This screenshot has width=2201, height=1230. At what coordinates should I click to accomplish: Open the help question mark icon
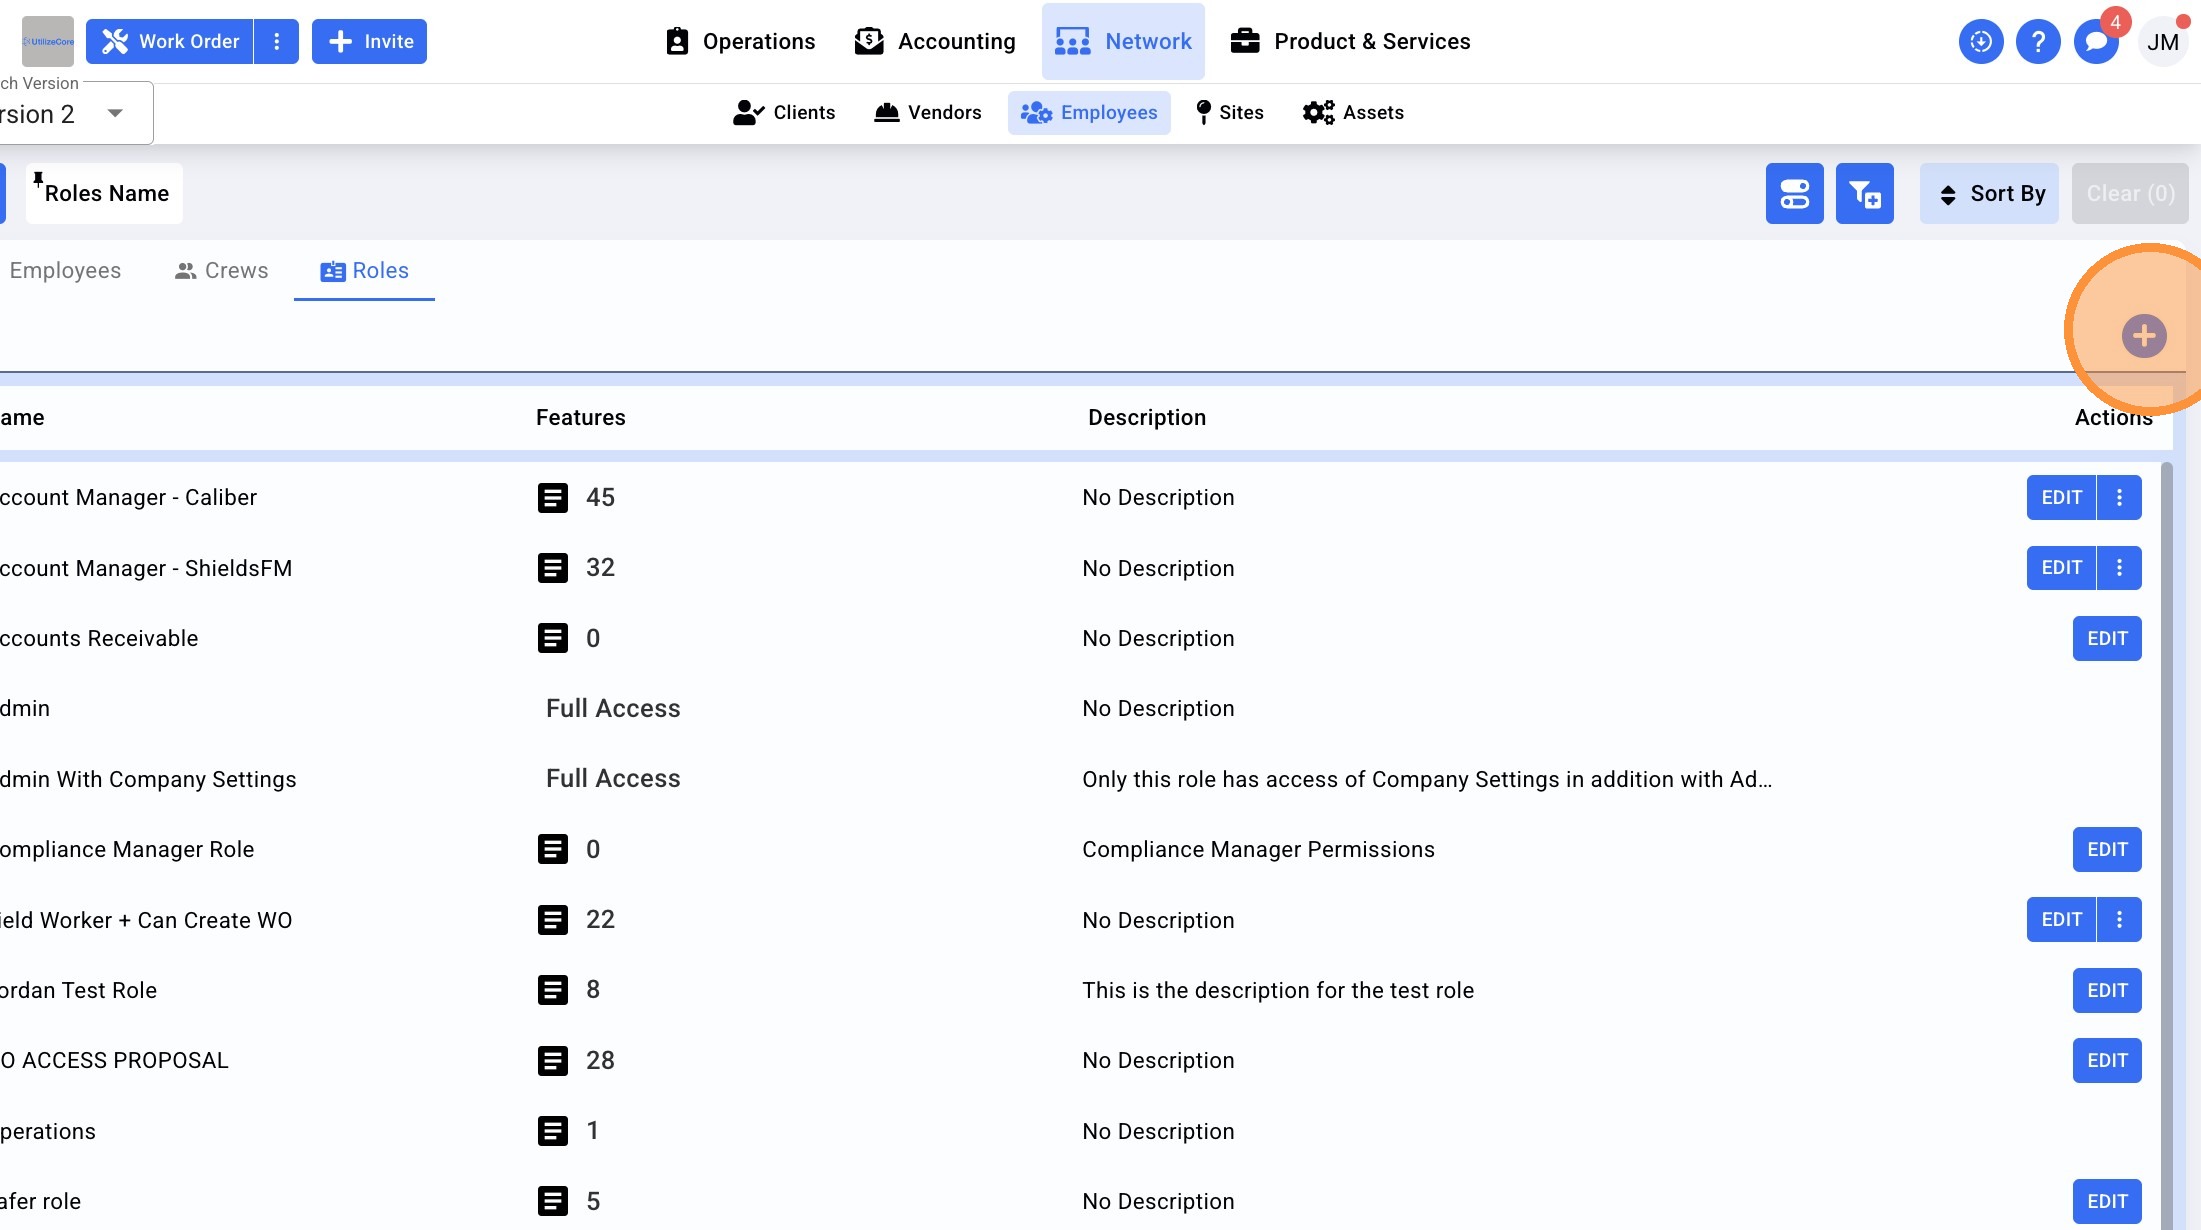(2037, 42)
